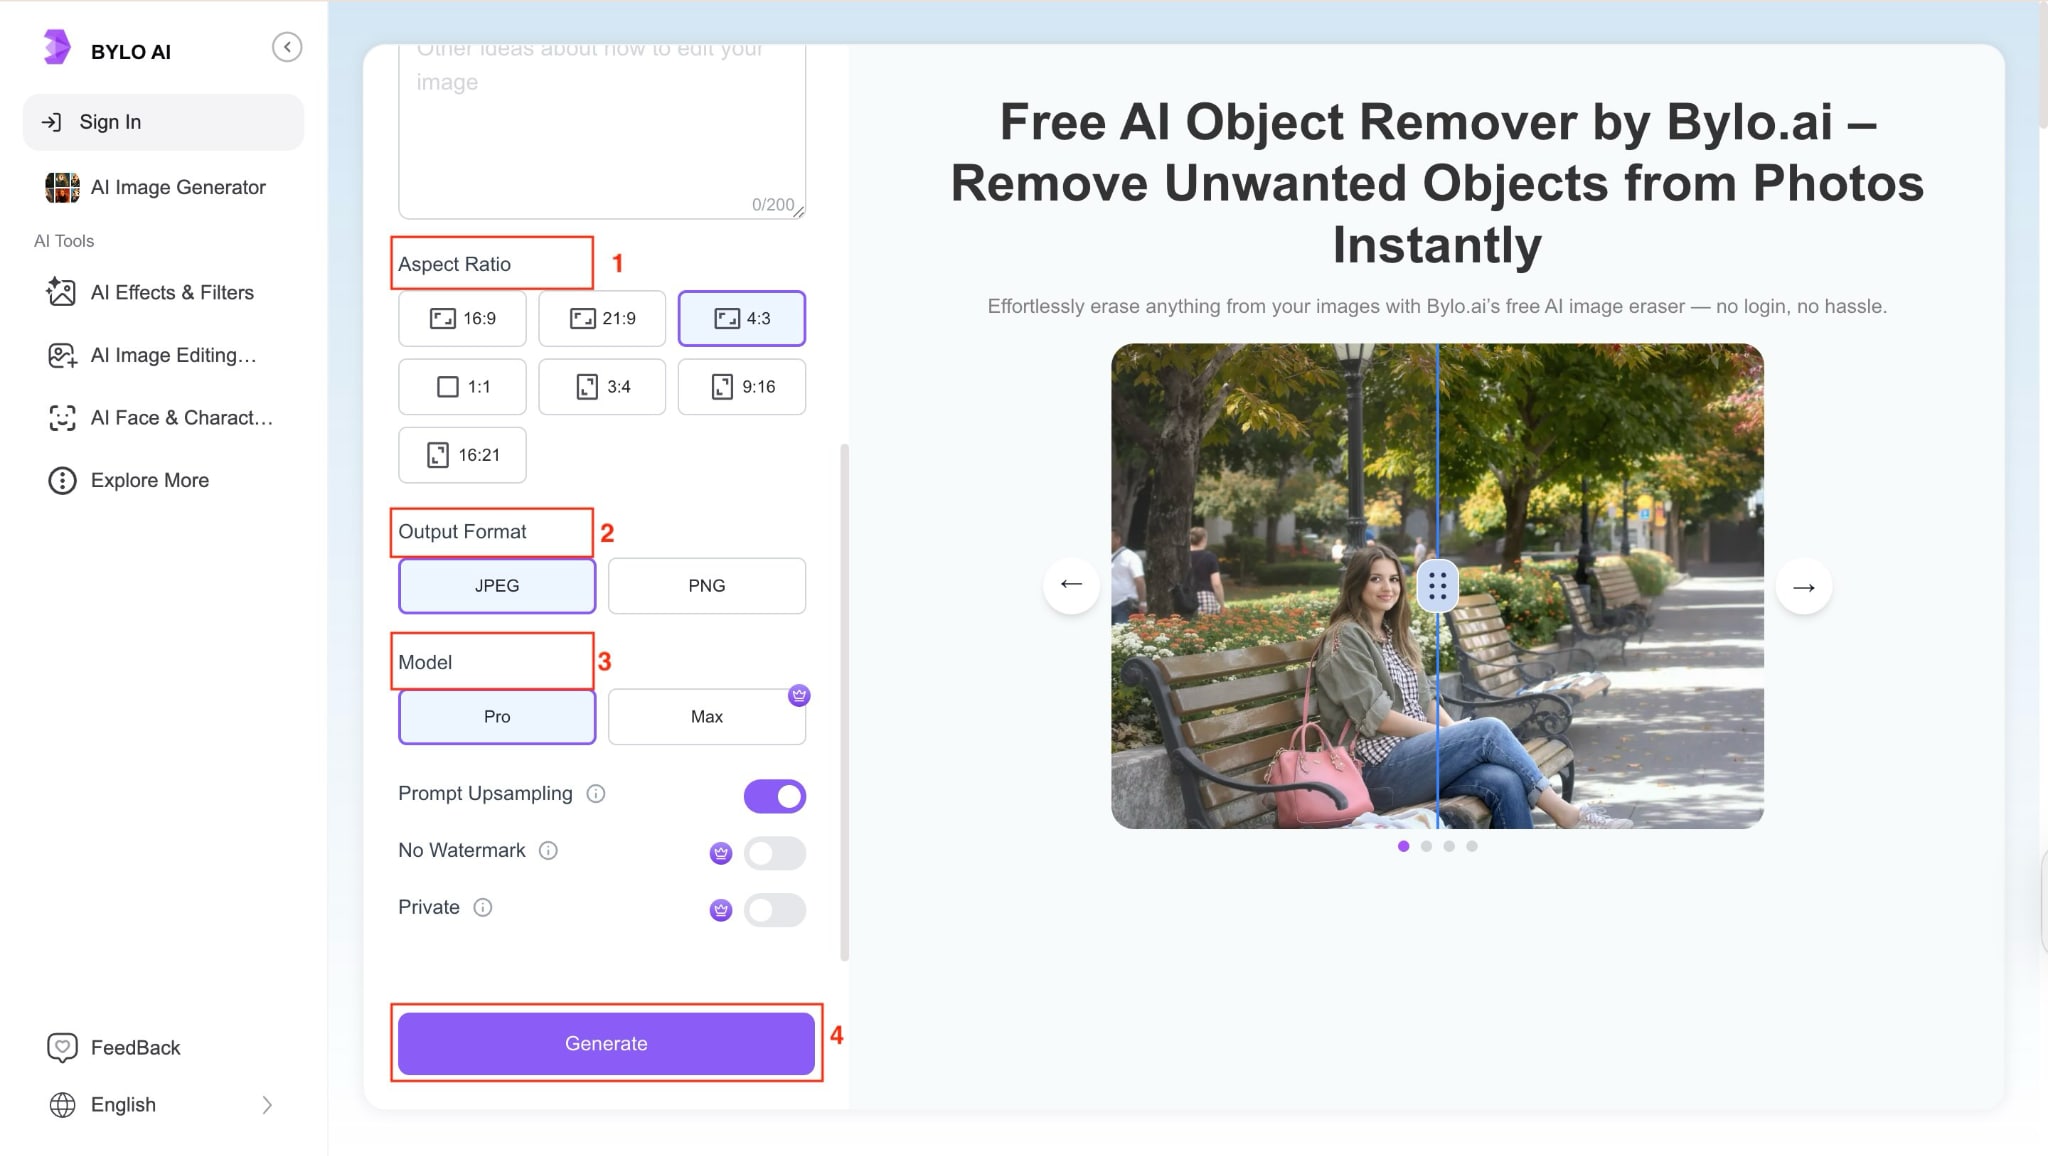The width and height of the screenshot is (2048, 1156).
Task: Click the right arrow to show next example
Action: [1803, 587]
